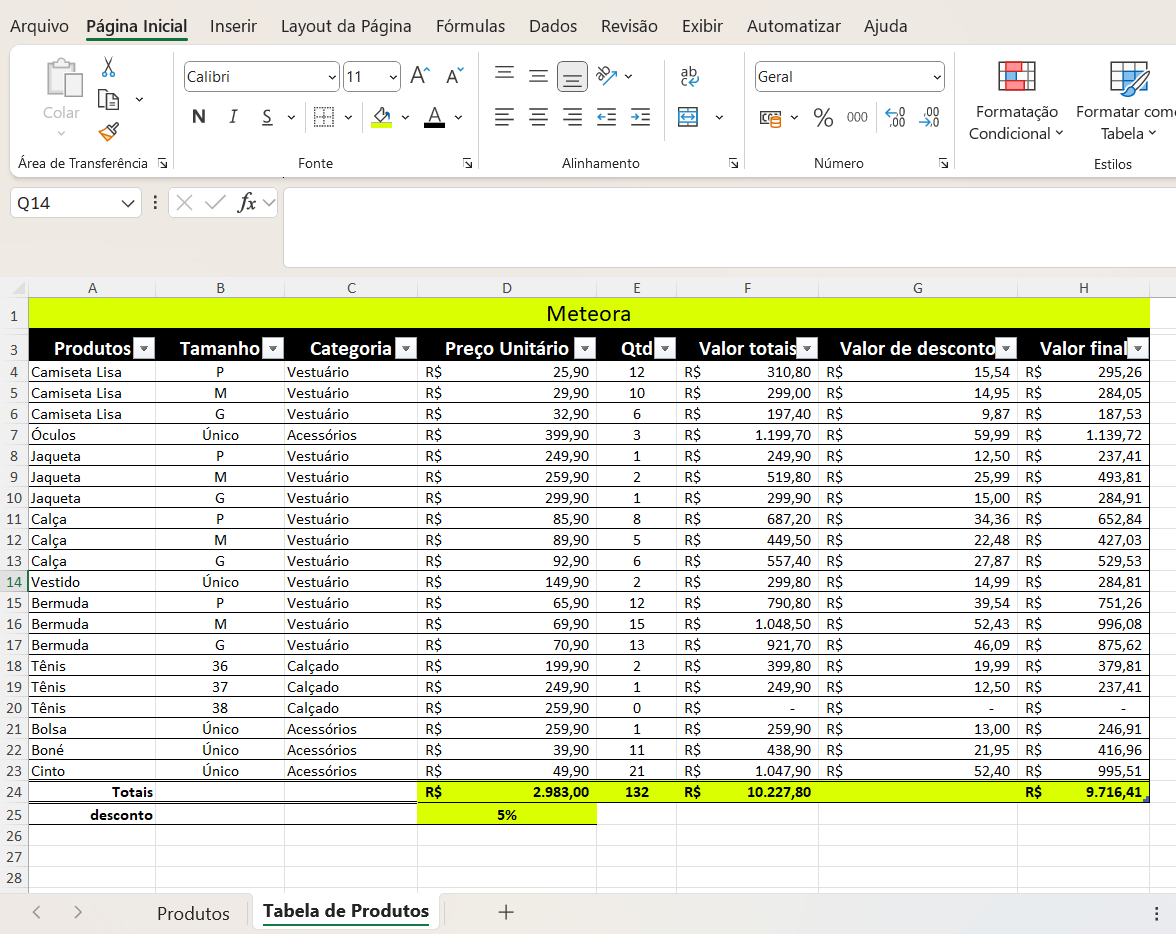Click Insert Function fx icon

click(x=246, y=202)
